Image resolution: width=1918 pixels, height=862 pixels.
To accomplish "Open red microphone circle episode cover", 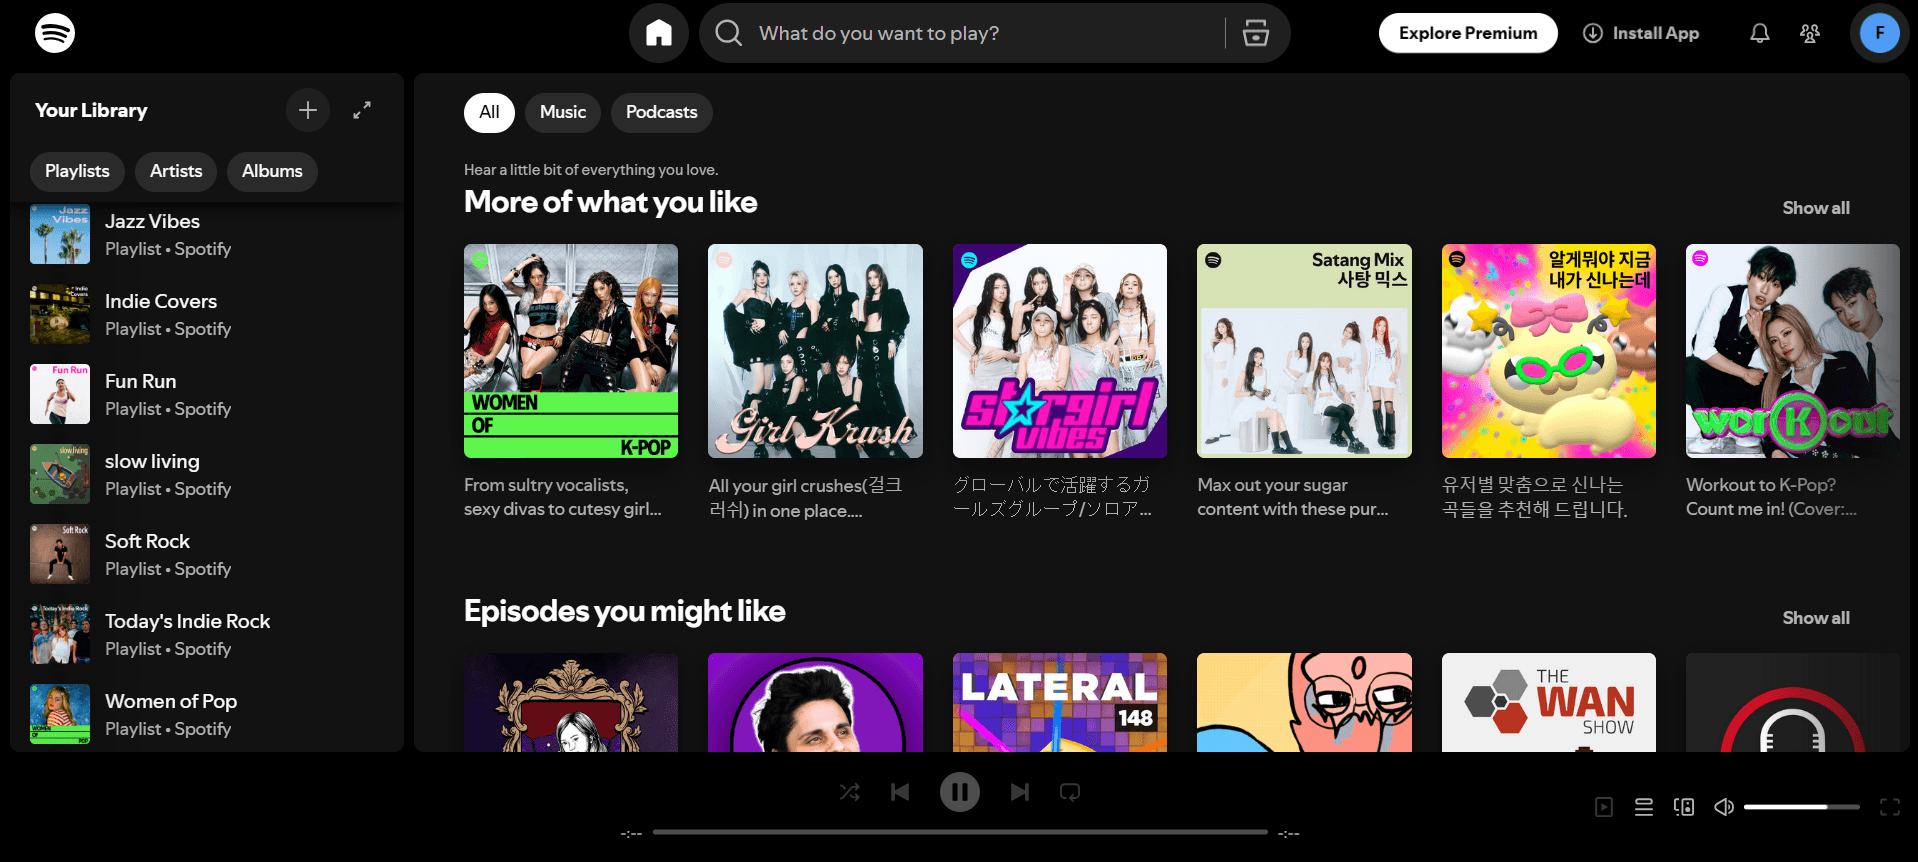I will click(x=1793, y=702).
